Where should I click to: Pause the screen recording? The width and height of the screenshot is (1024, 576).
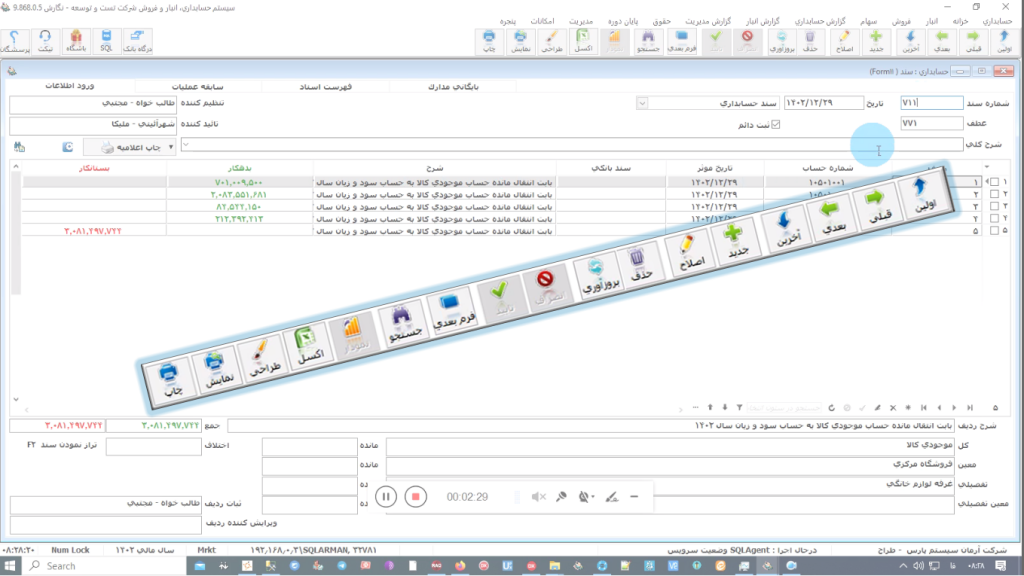[386, 497]
